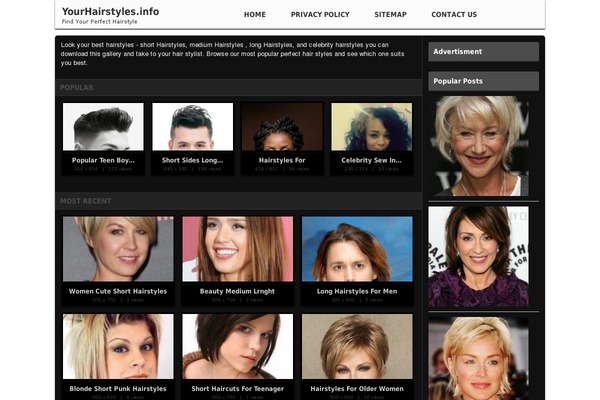The image size is (600, 400).
Task: Click 'Long Hairstyles For Men' title
Action: (x=357, y=291)
